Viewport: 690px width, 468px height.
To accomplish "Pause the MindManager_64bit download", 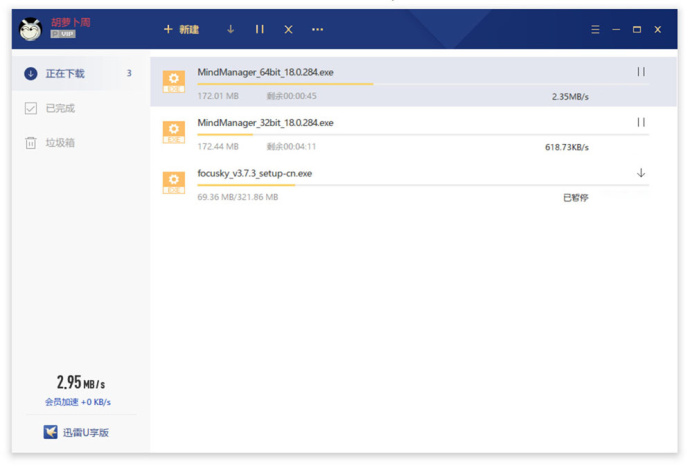I will click(641, 72).
